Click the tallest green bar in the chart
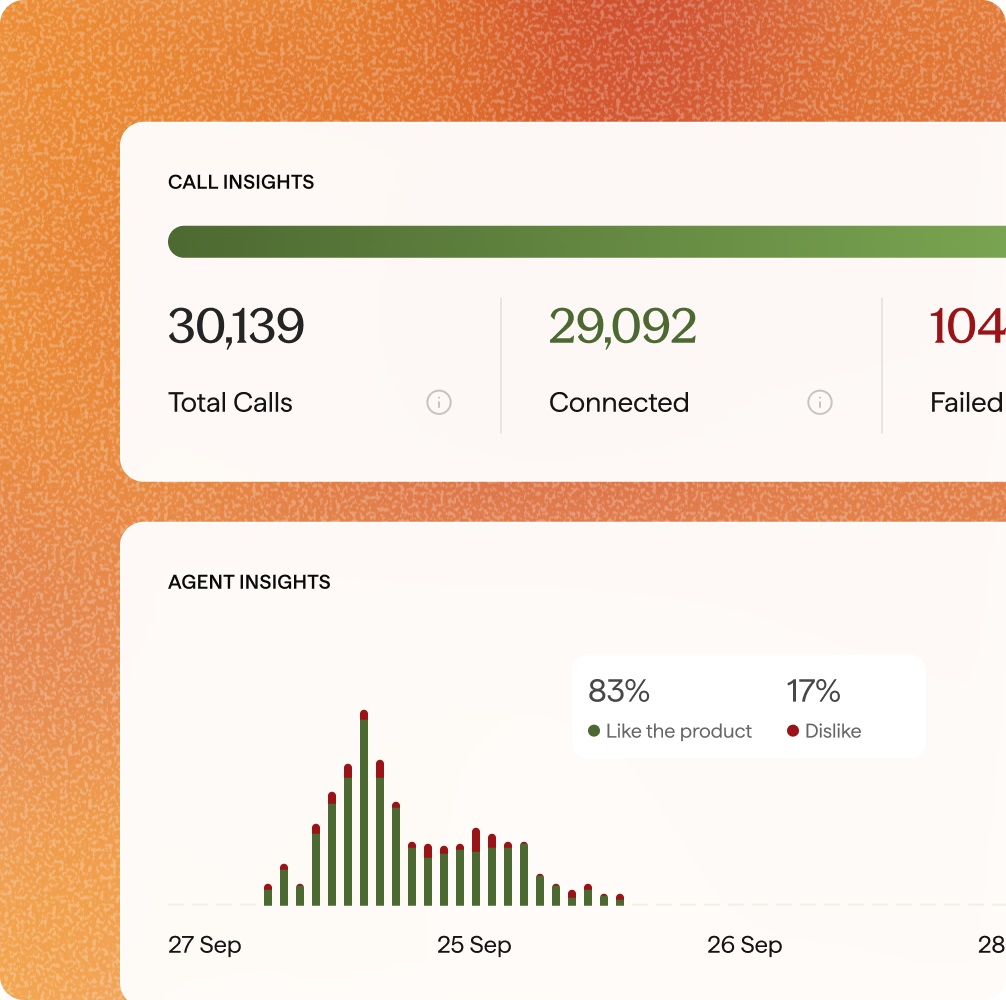Viewport: 1006px width, 1000px height. click(x=364, y=810)
